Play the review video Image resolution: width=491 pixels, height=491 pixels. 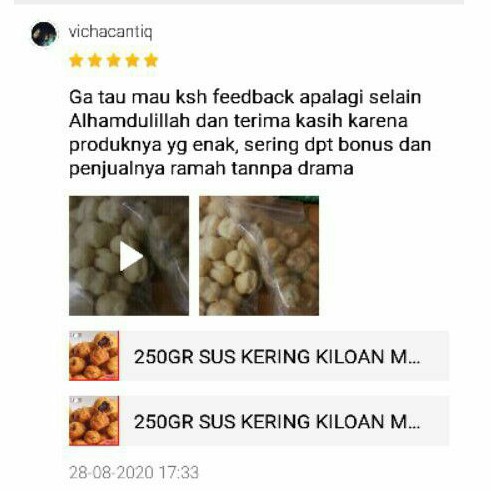coord(129,256)
